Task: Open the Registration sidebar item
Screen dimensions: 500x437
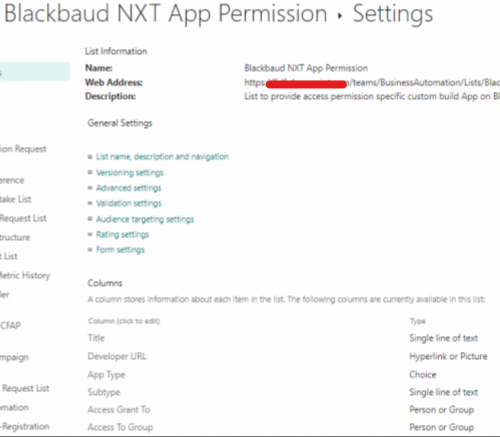Action: 25,426
